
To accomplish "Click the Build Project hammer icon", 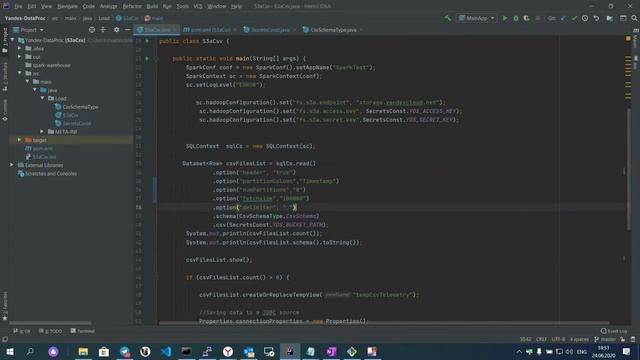I will tap(448, 18).
